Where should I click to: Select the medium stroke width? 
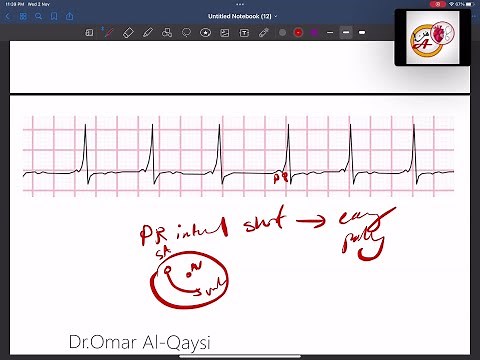pyautogui.click(x=346, y=33)
